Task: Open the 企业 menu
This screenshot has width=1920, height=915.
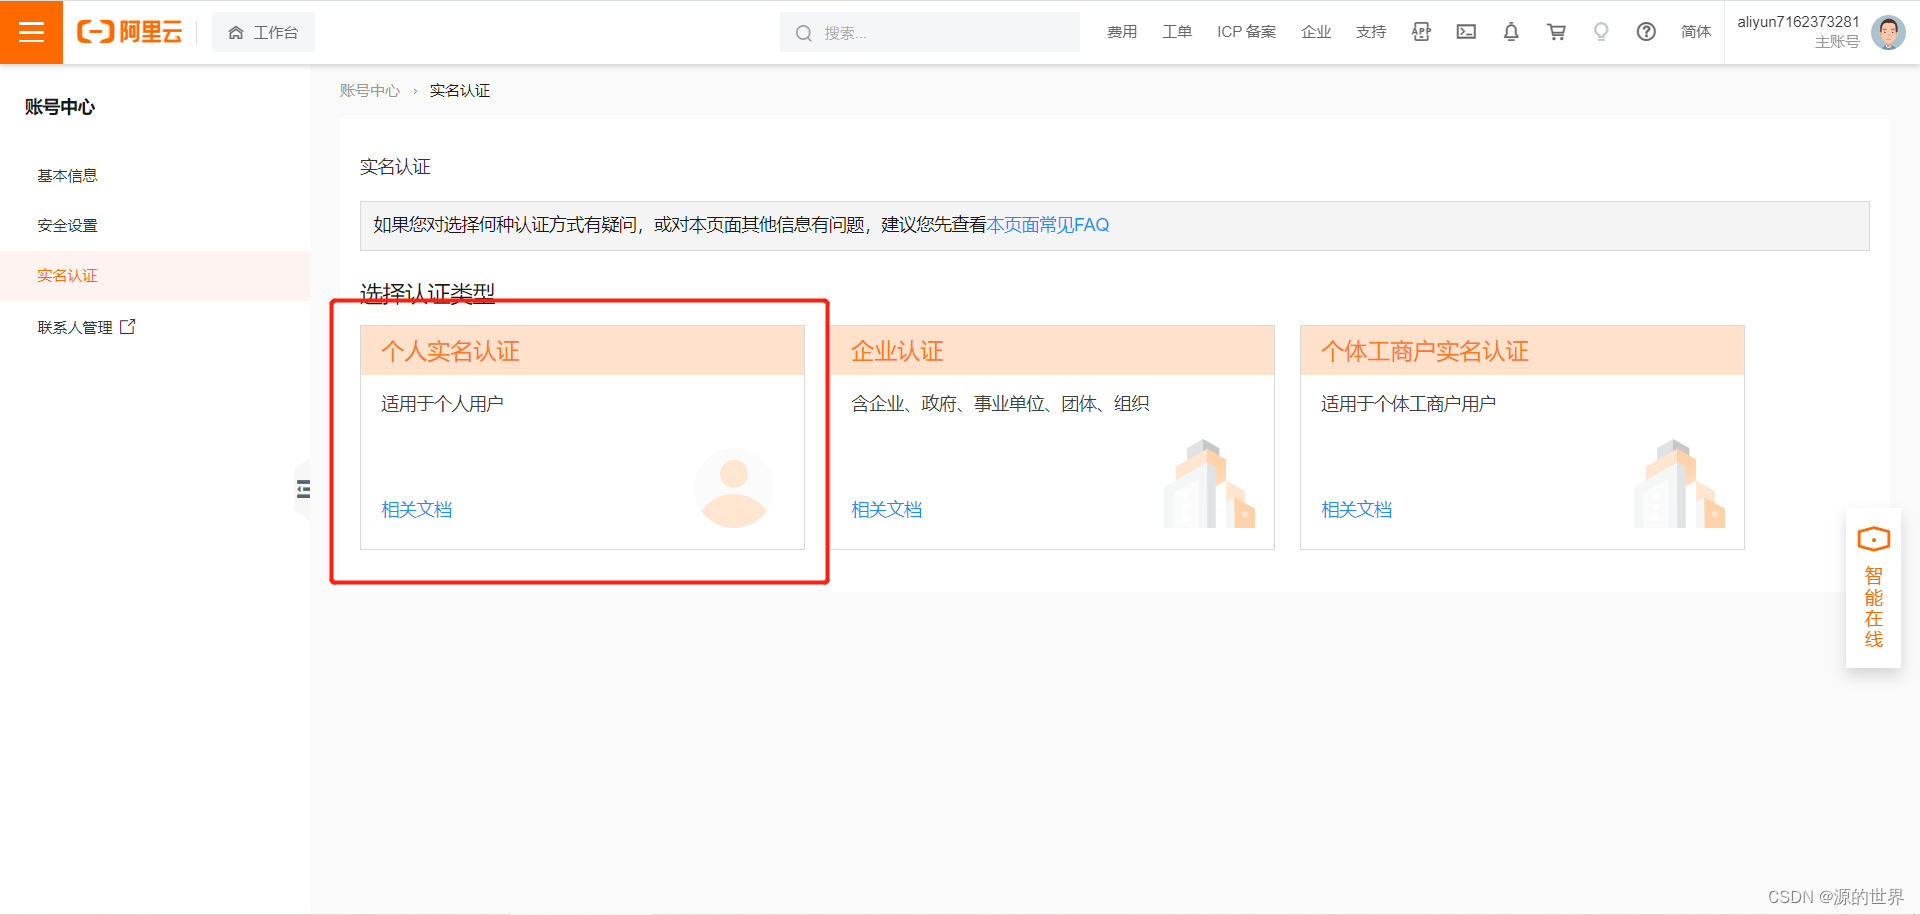Action: pos(1316,32)
